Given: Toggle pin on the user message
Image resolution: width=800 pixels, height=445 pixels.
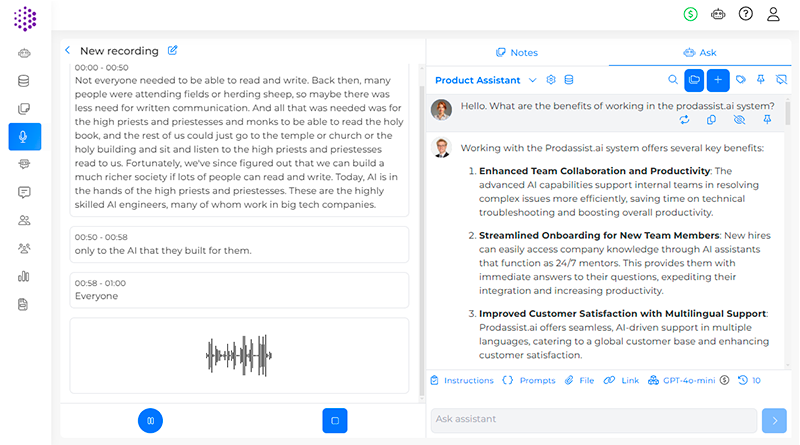Looking at the screenshot, I should 767,120.
